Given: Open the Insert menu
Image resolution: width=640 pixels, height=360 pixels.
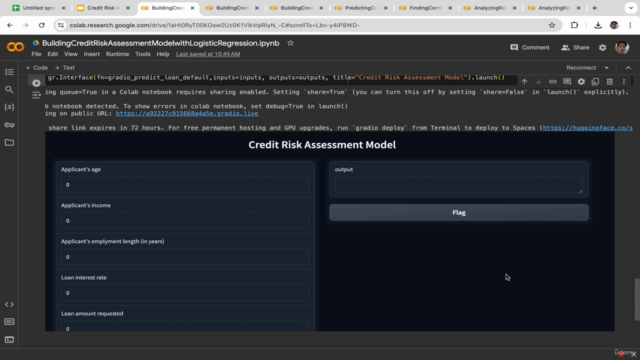Looking at the screenshot, I should click(91, 54).
